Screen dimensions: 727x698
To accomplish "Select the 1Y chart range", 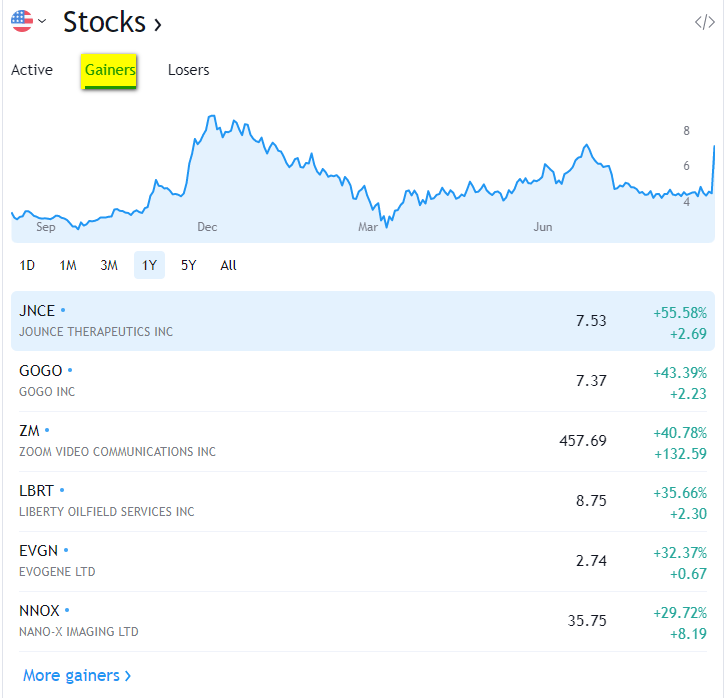I will tap(149, 265).
